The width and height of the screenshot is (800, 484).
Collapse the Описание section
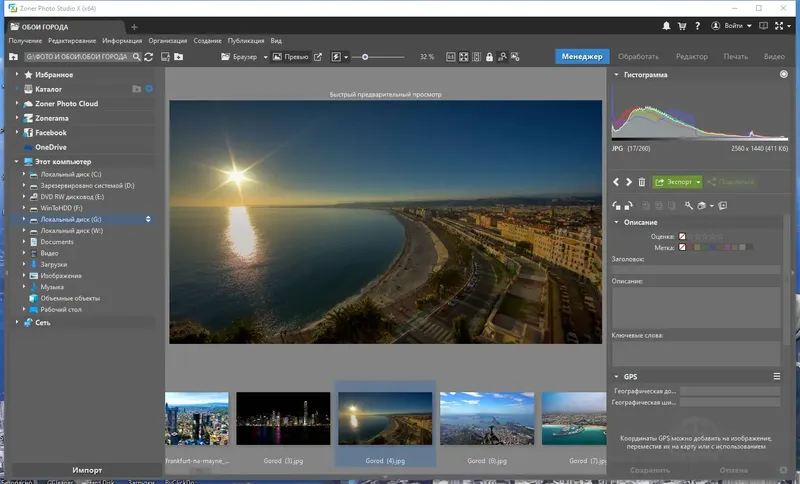coord(616,222)
